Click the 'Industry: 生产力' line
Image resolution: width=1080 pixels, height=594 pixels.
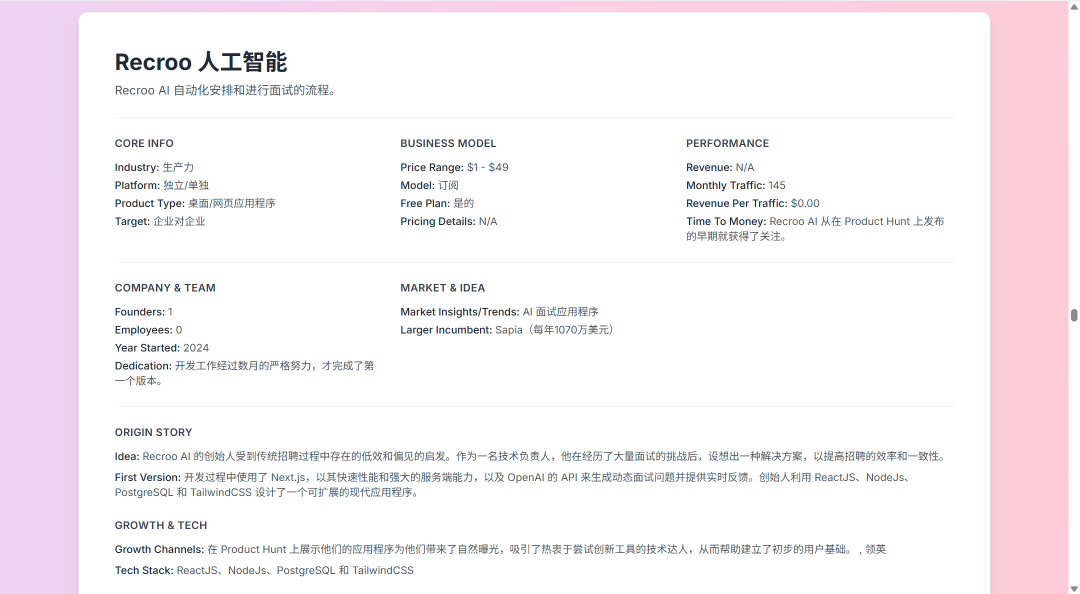154,167
